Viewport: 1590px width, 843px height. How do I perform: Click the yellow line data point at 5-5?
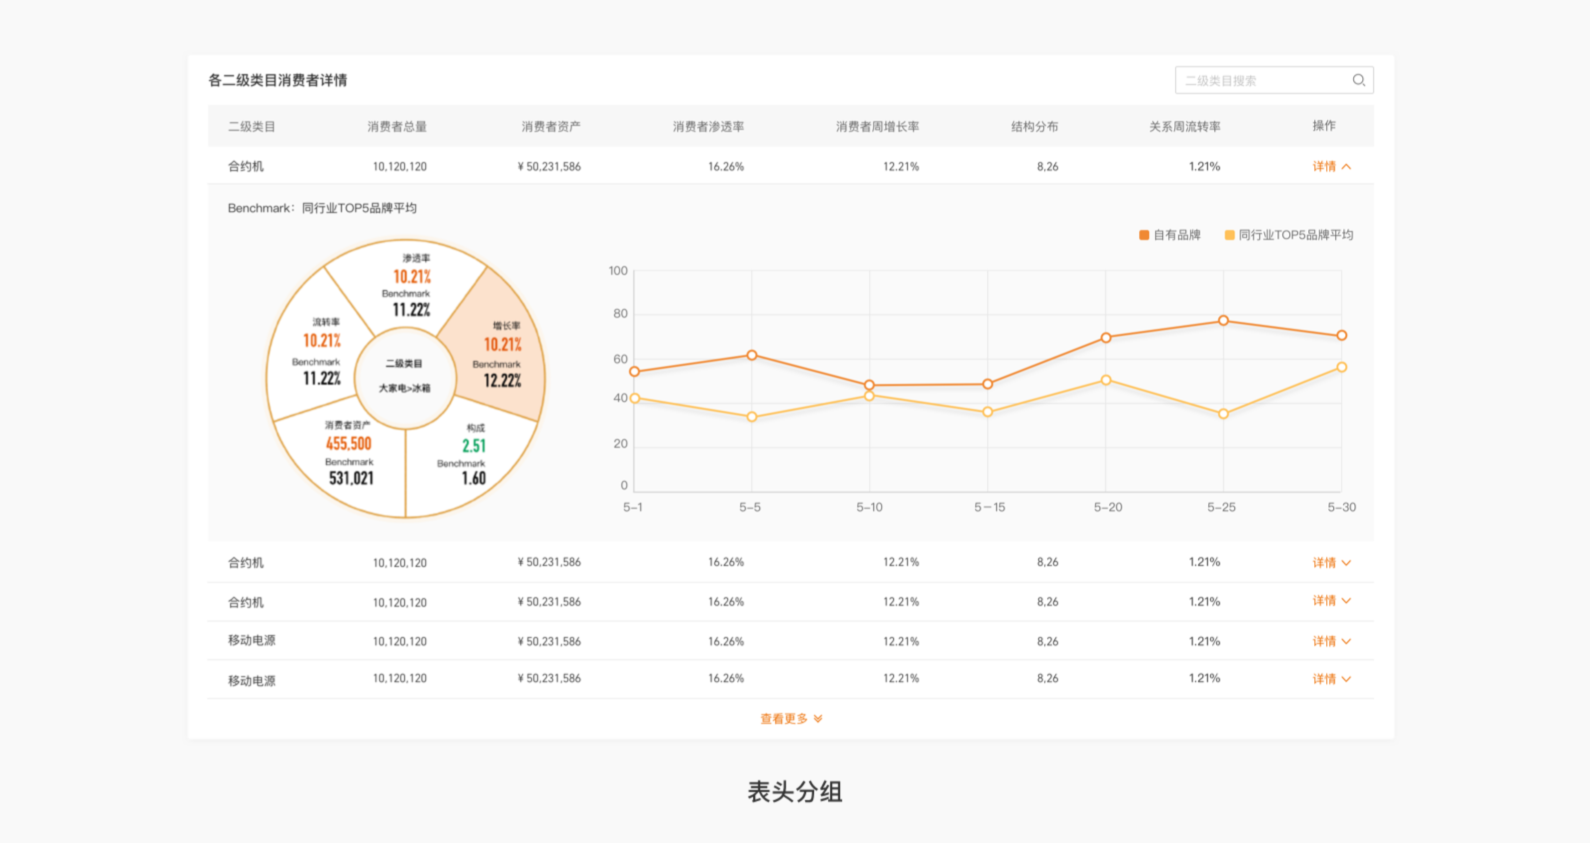(x=752, y=417)
